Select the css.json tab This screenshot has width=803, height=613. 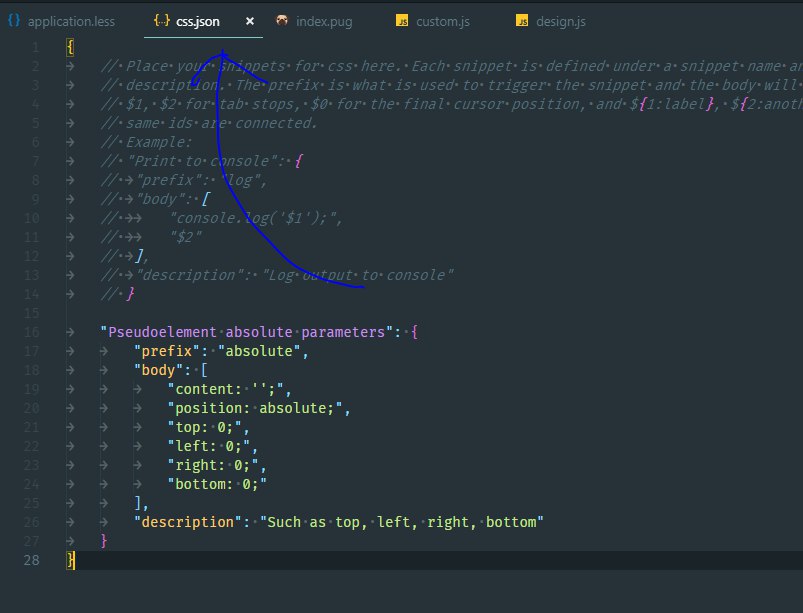[198, 22]
